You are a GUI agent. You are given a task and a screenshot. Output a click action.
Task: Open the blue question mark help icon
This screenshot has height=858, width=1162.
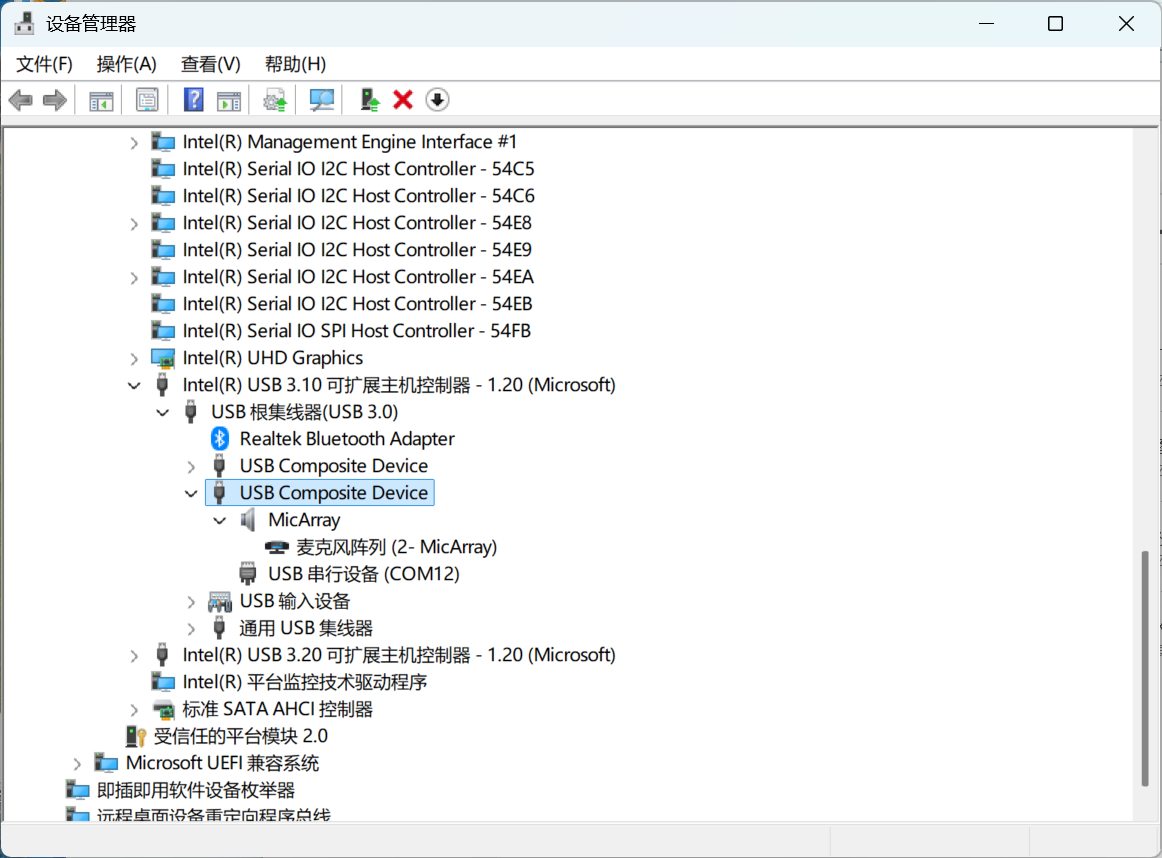pos(193,100)
